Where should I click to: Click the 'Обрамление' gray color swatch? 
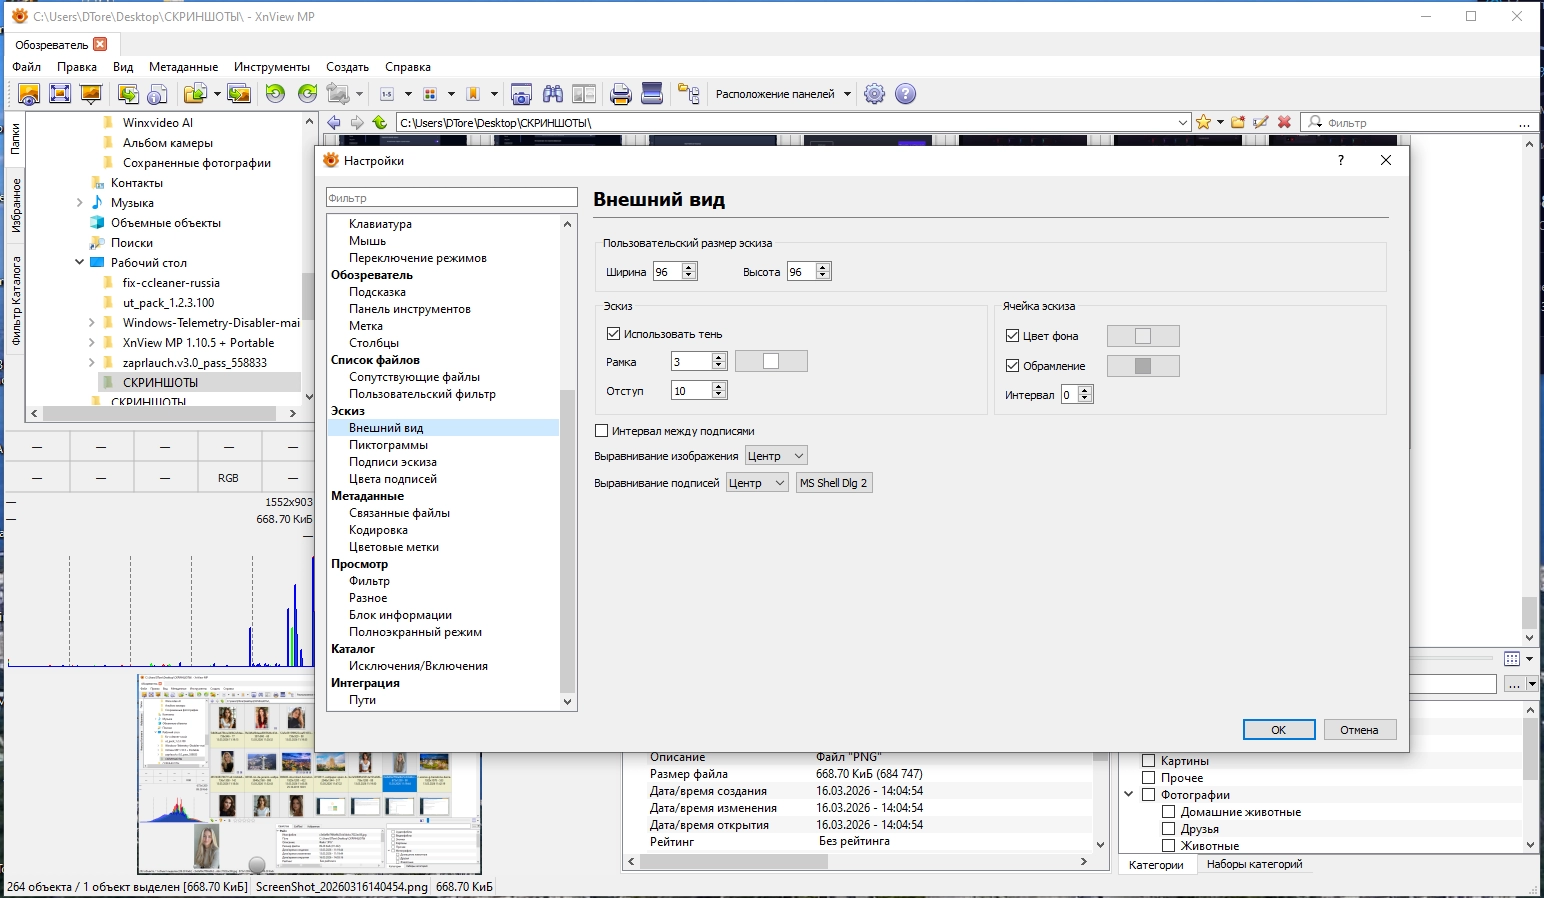coord(1143,366)
